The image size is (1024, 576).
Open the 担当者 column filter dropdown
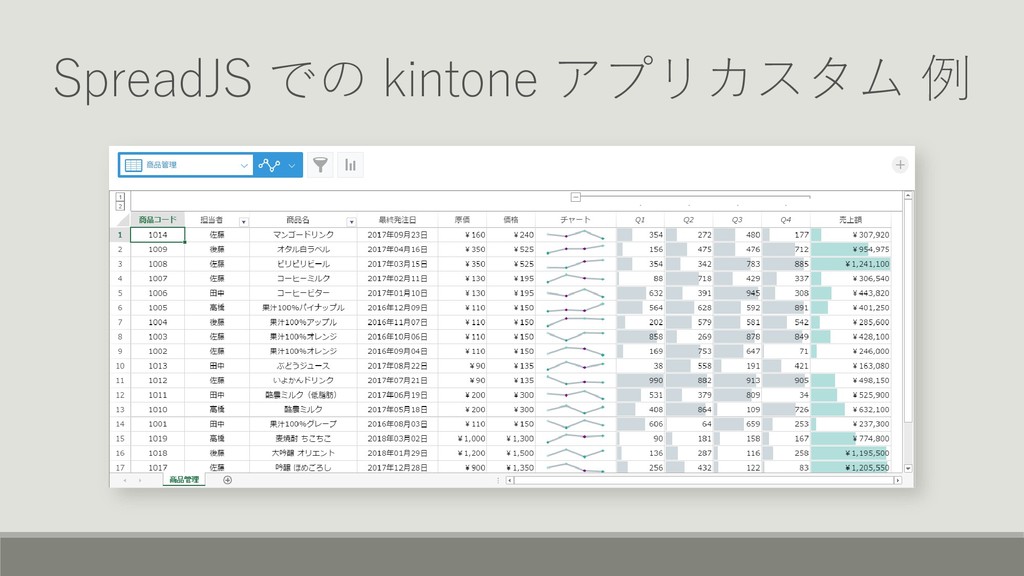[244, 222]
